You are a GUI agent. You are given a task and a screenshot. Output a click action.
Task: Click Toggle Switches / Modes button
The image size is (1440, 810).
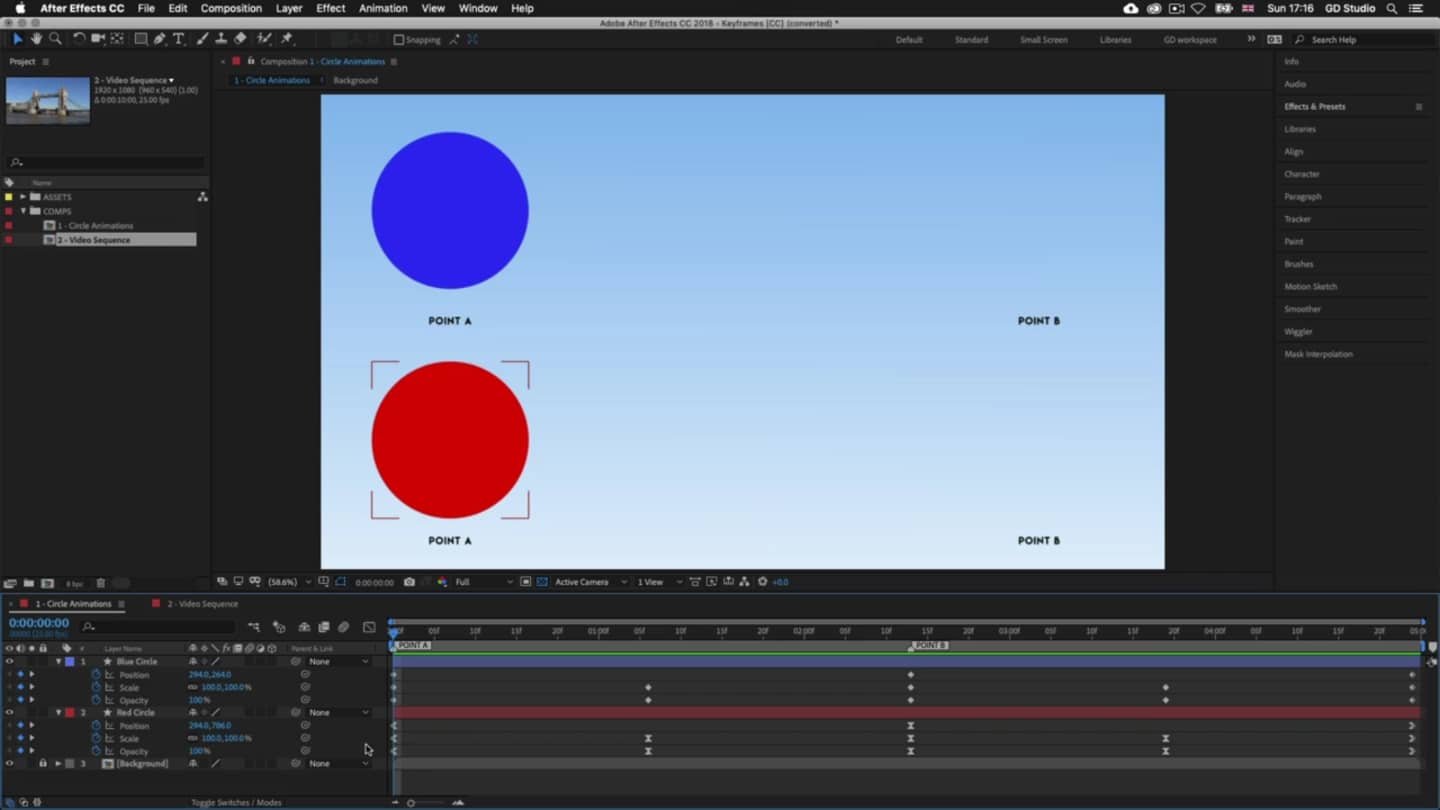[x=236, y=802]
